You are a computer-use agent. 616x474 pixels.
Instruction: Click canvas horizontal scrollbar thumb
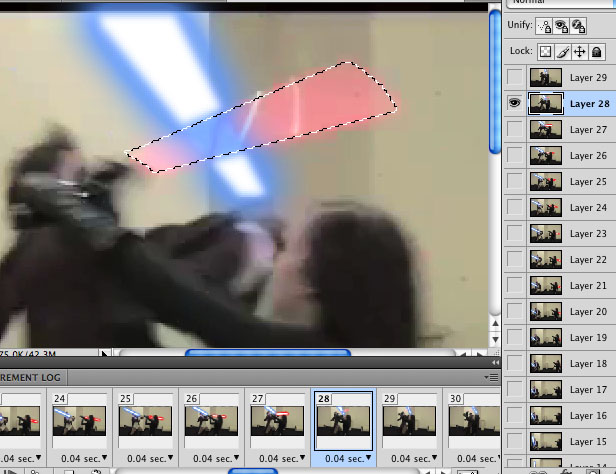coord(268,352)
